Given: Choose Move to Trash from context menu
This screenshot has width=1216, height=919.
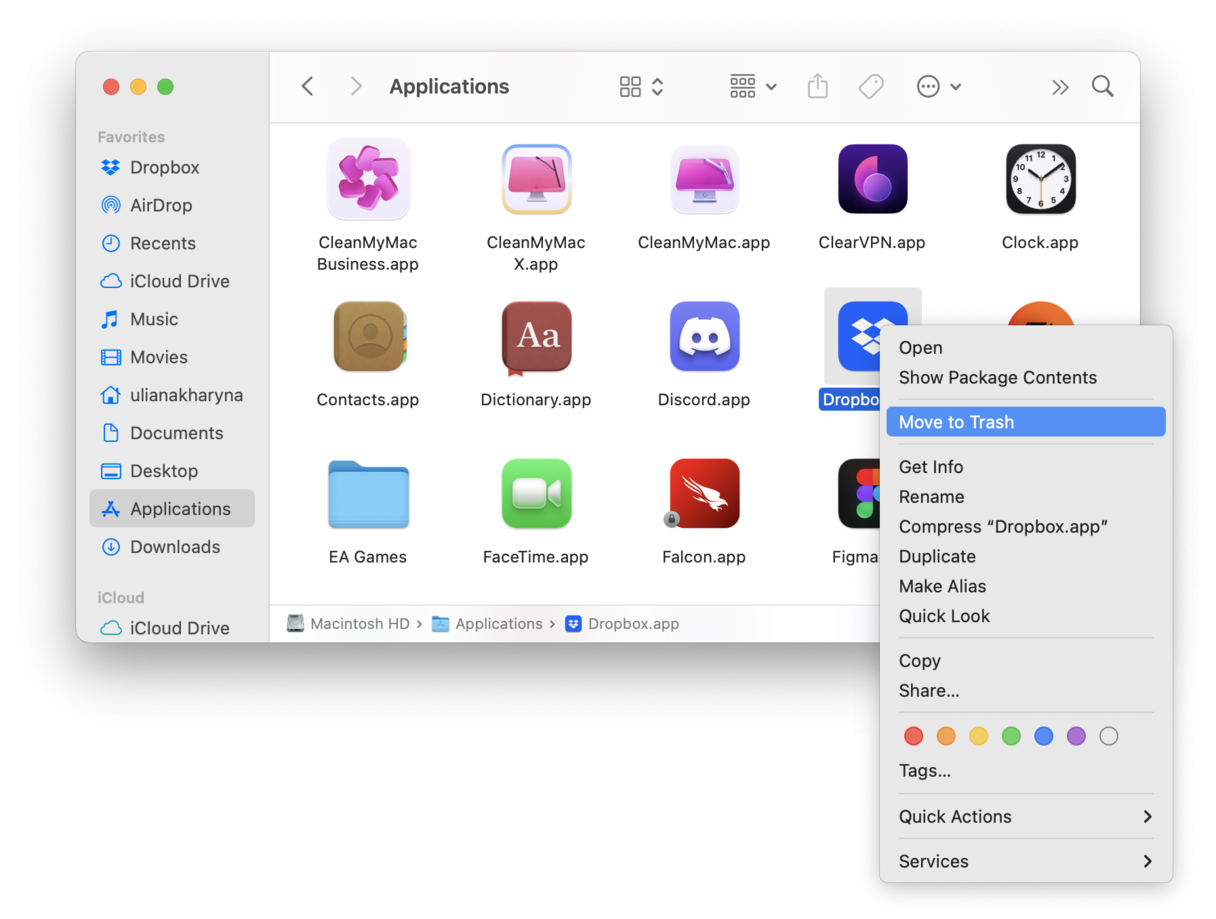Looking at the screenshot, I should 956,421.
